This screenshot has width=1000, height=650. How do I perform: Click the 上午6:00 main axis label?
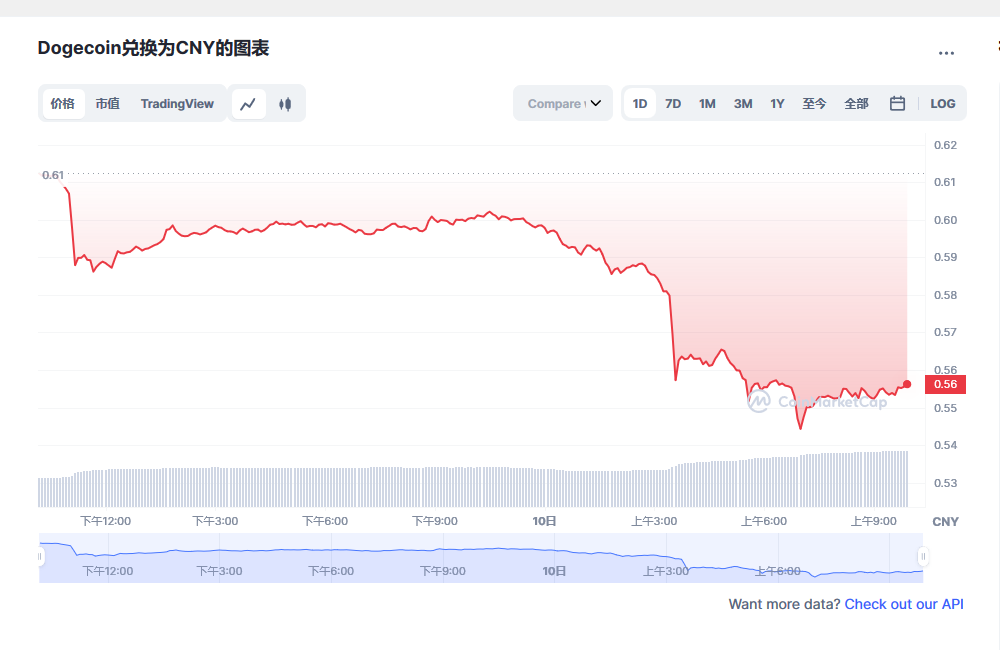(764, 521)
